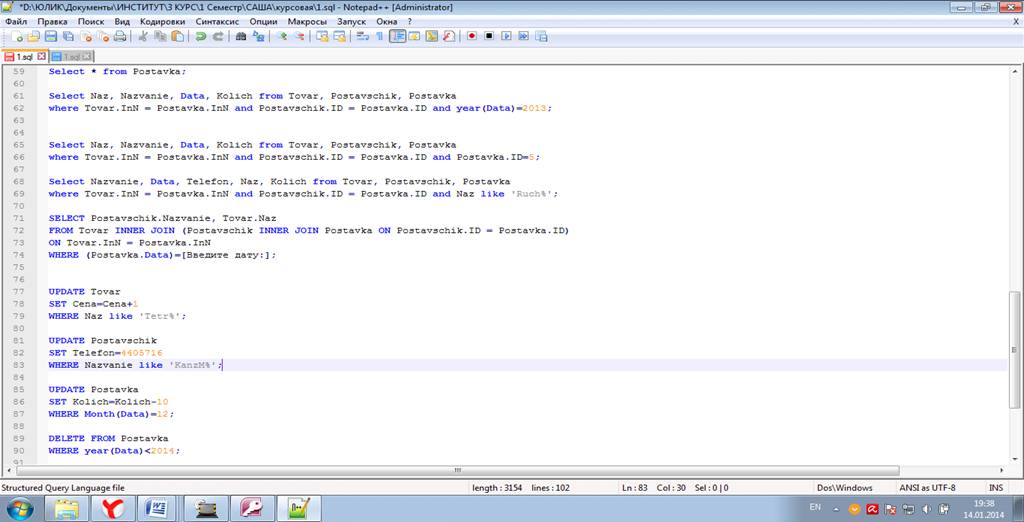The image size is (1024, 522).
Task: Click the Cut scissors icon
Action: 144,37
